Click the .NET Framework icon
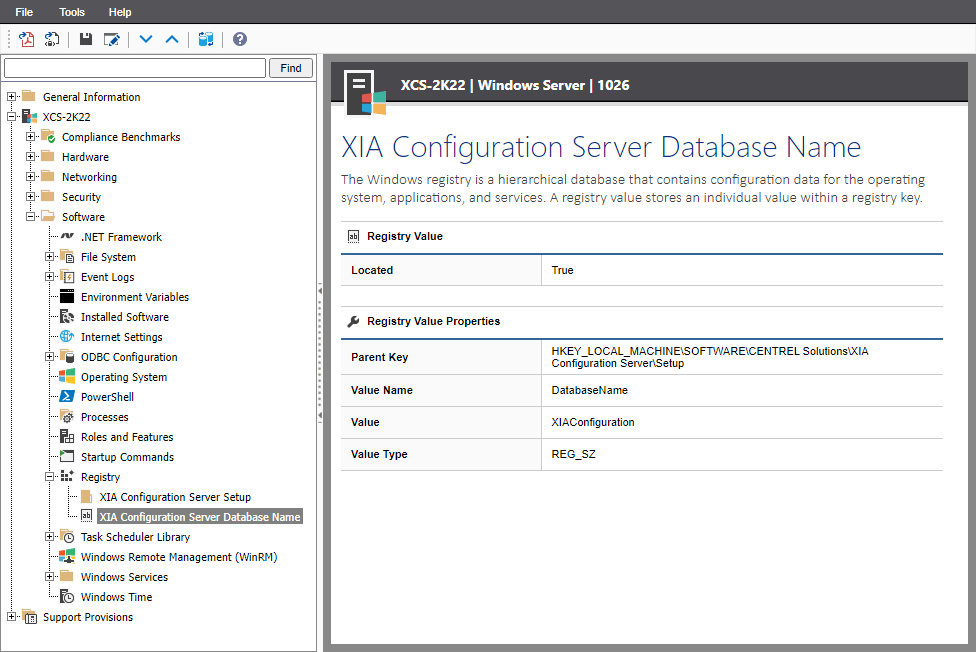976x652 pixels. click(67, 237)
